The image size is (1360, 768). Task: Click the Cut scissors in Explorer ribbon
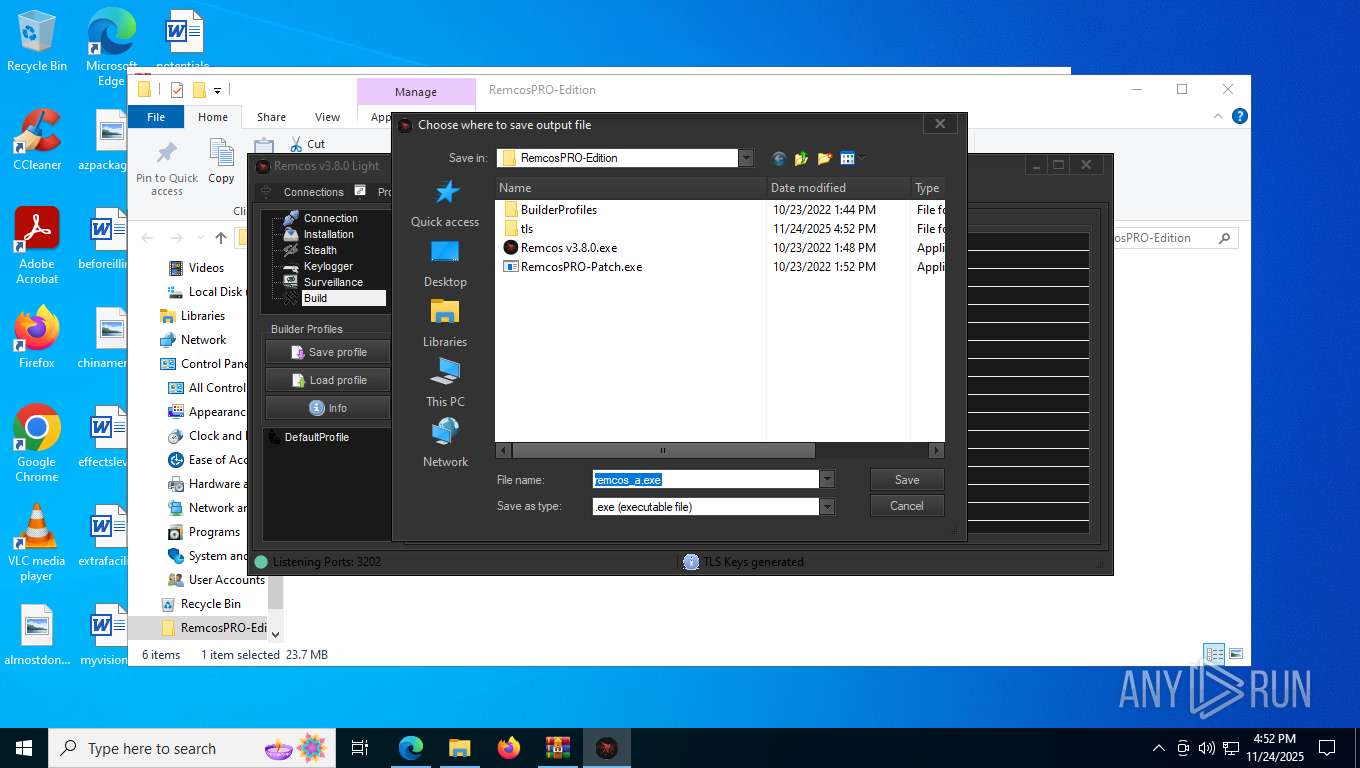(x=308, y=144)
